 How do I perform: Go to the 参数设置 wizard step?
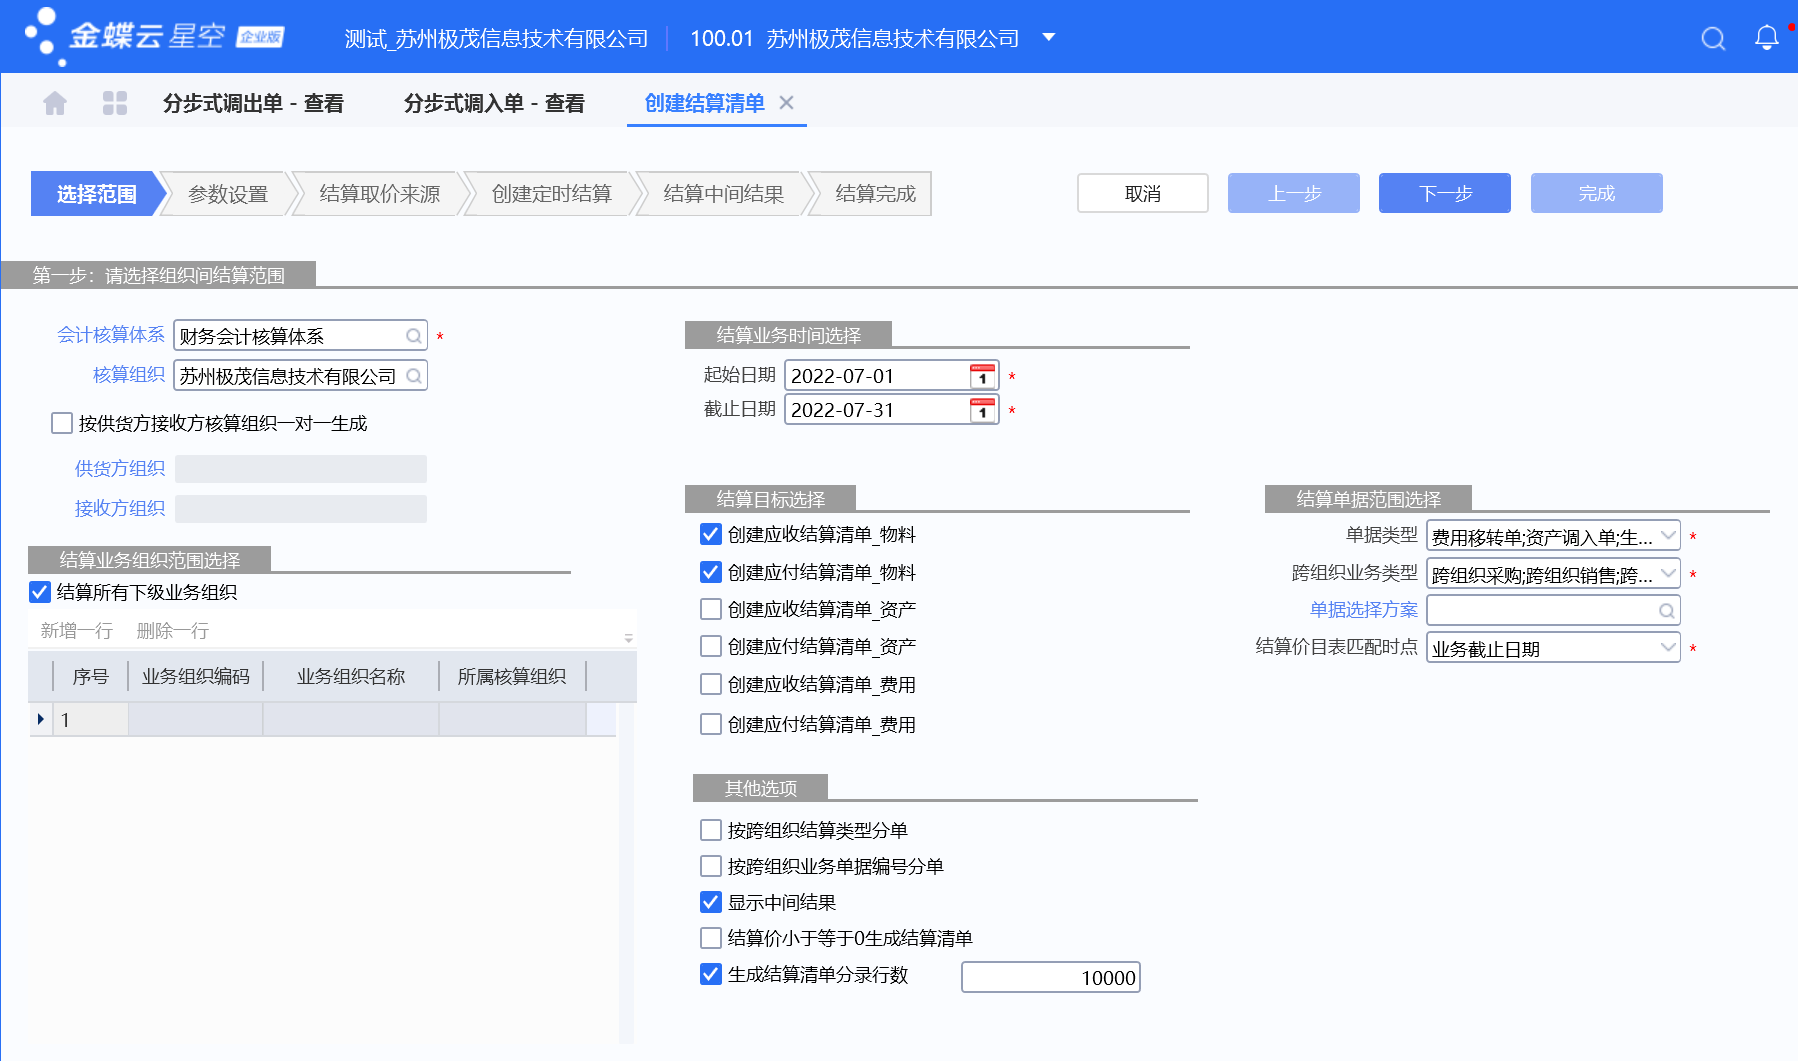[x=228, y=194]
